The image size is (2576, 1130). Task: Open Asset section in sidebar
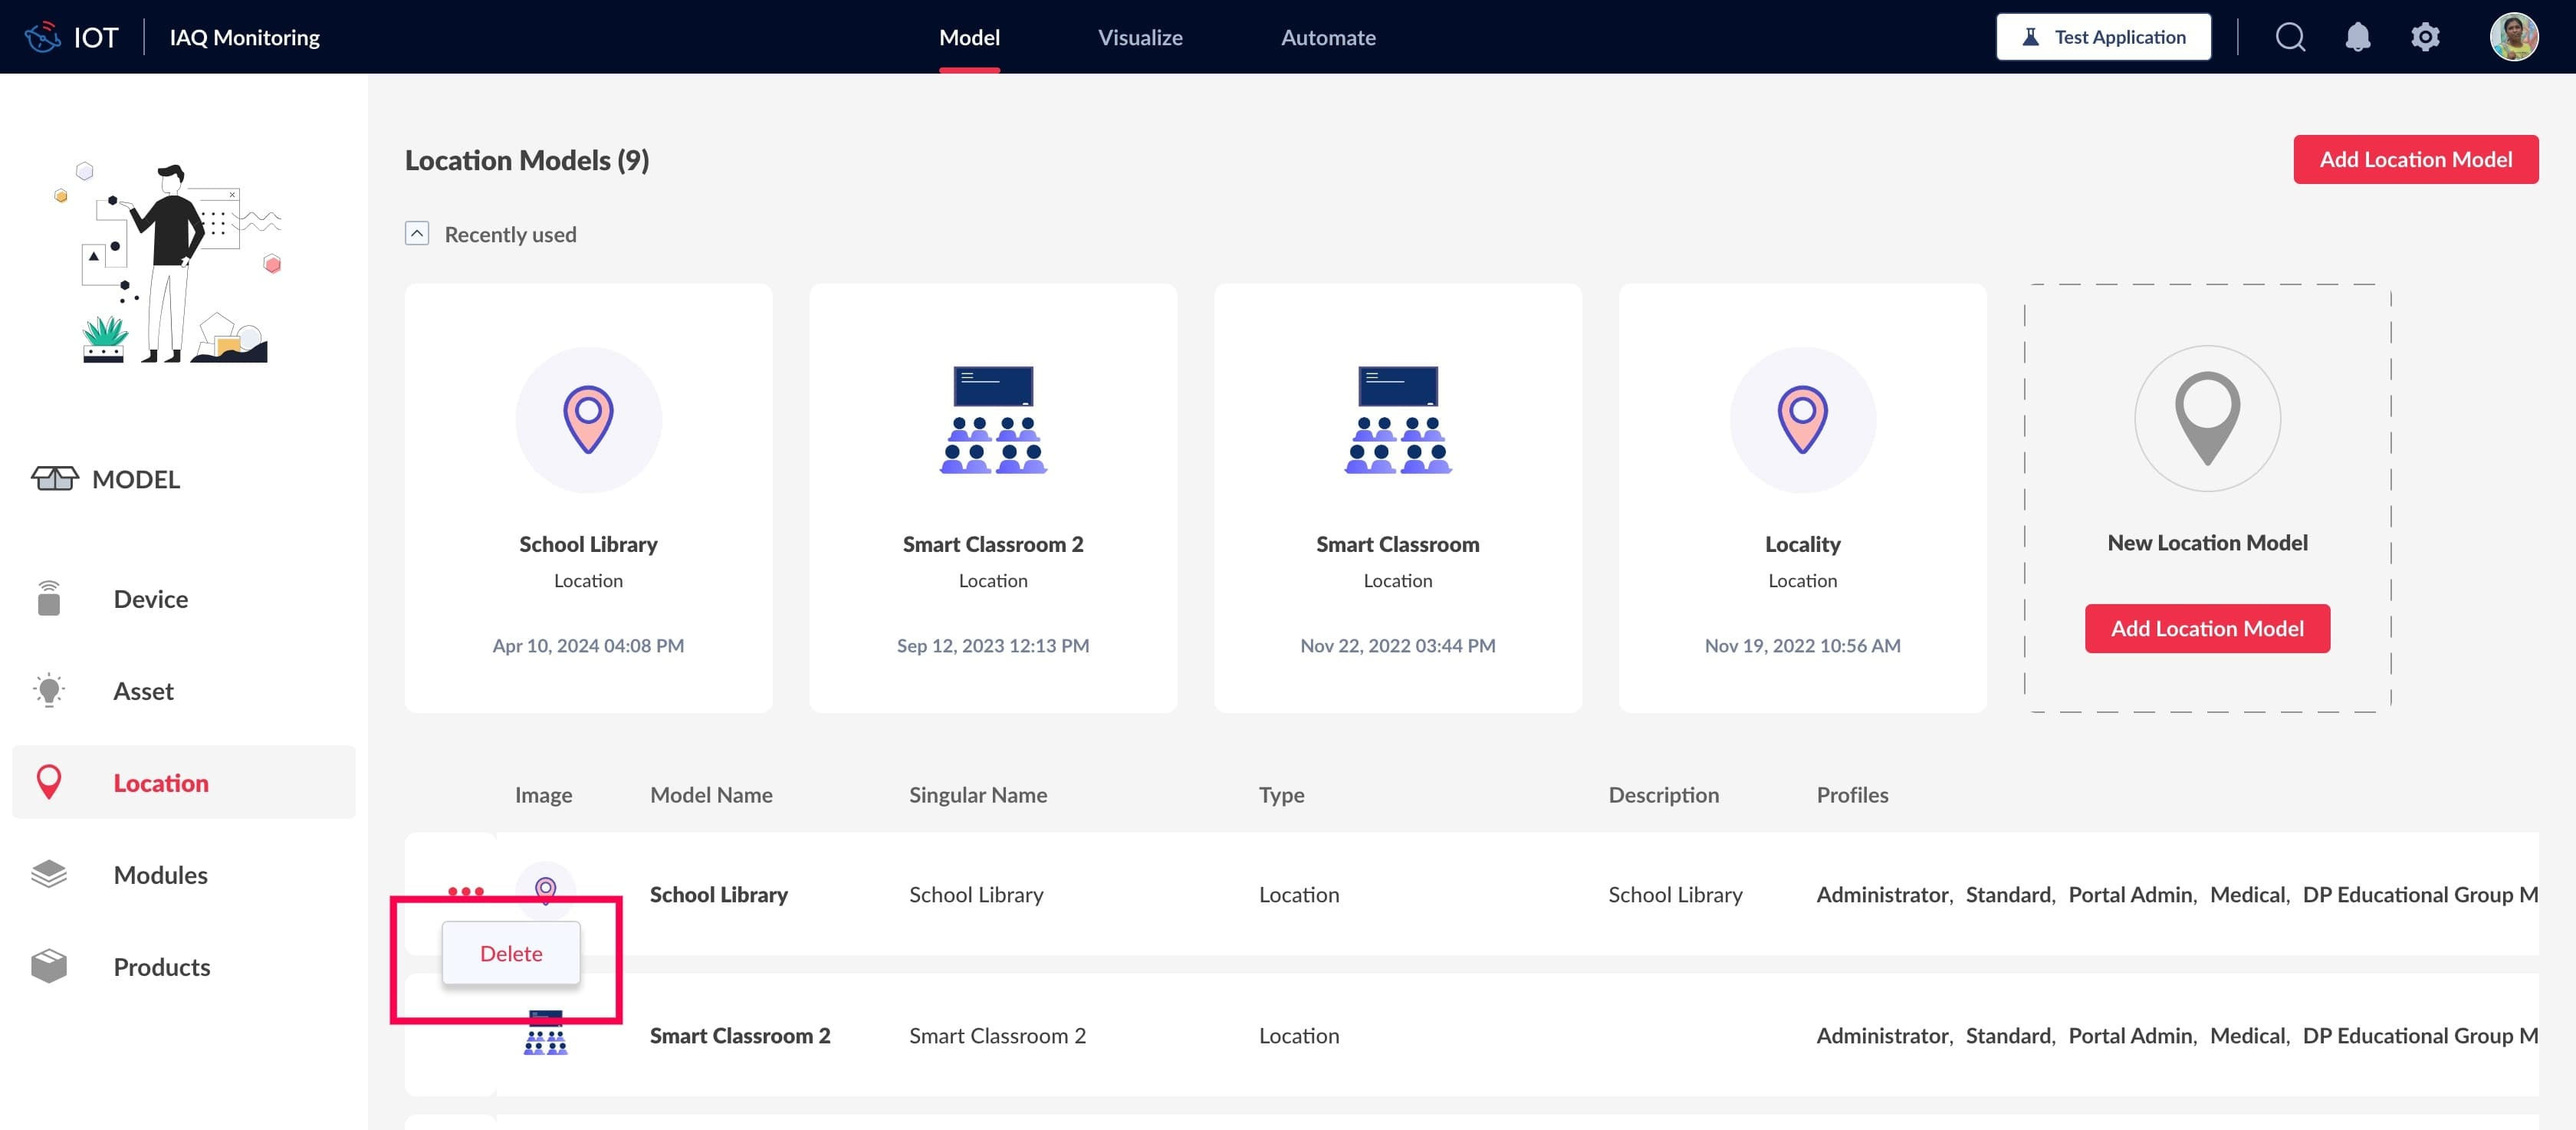pos(143,691)
